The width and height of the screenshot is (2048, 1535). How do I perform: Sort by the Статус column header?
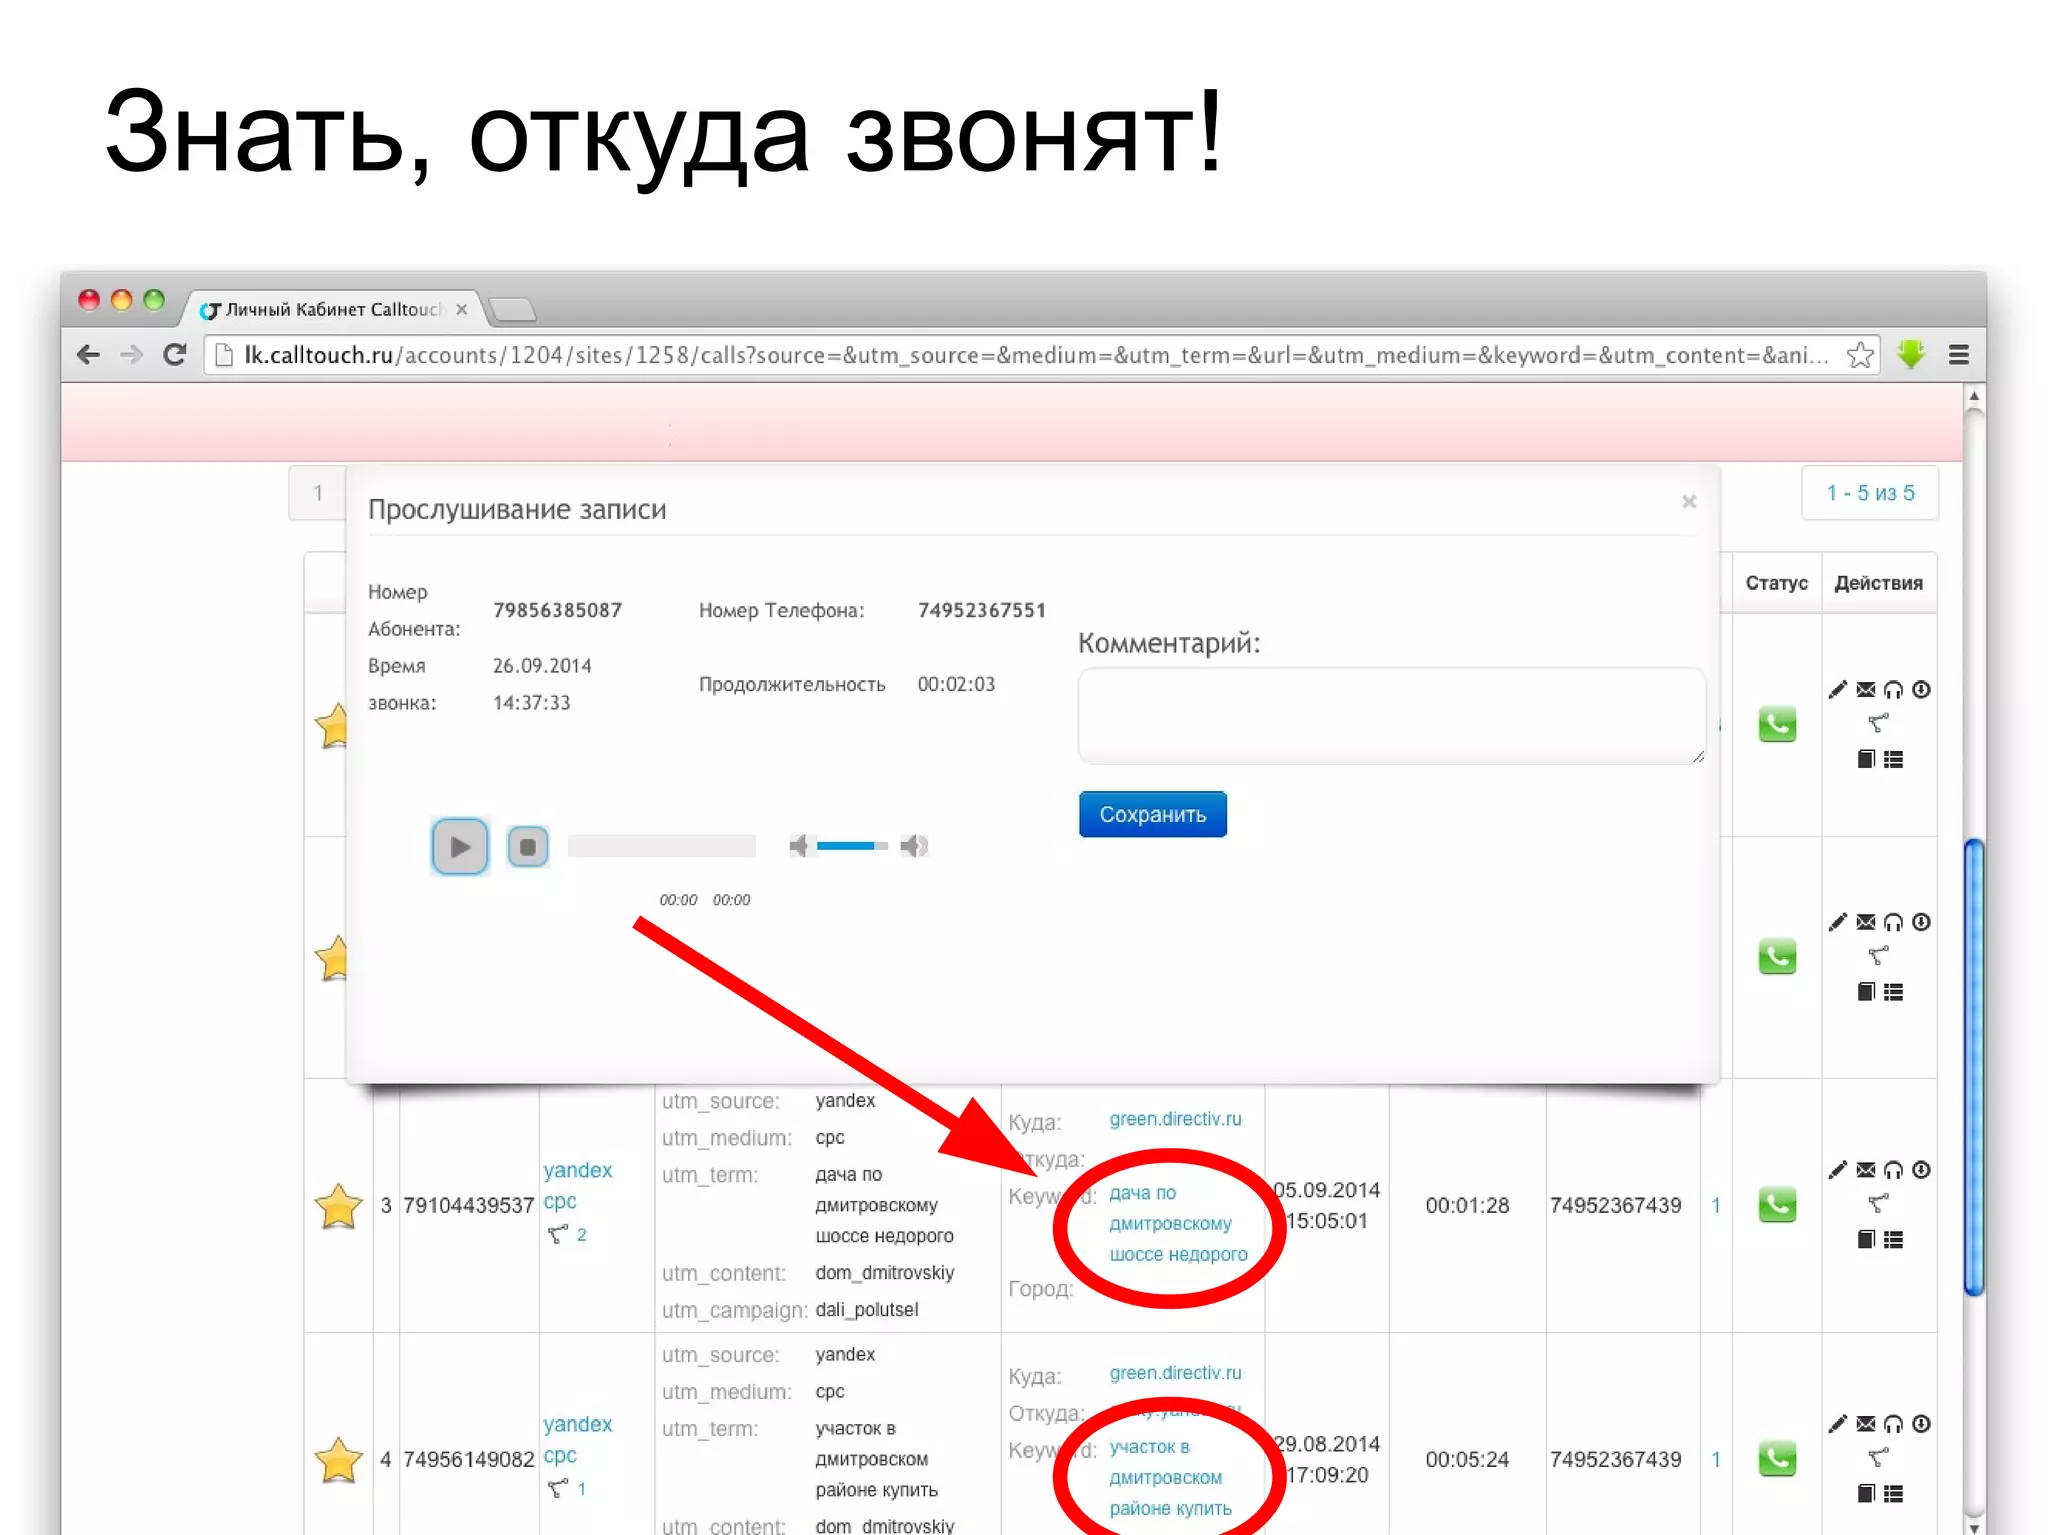(x=1776, y=582)
